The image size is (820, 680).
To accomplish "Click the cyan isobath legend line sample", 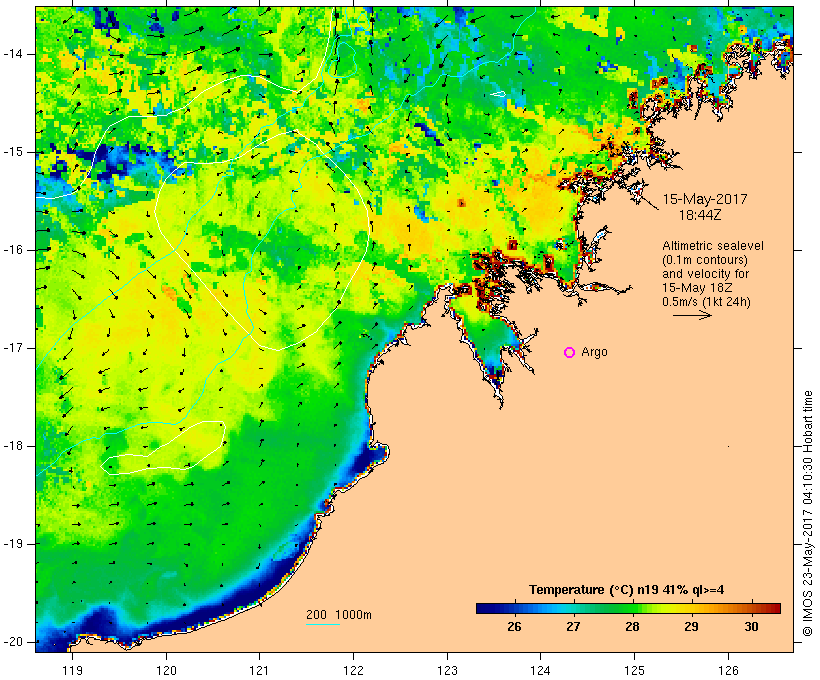I will coord(323,624).
